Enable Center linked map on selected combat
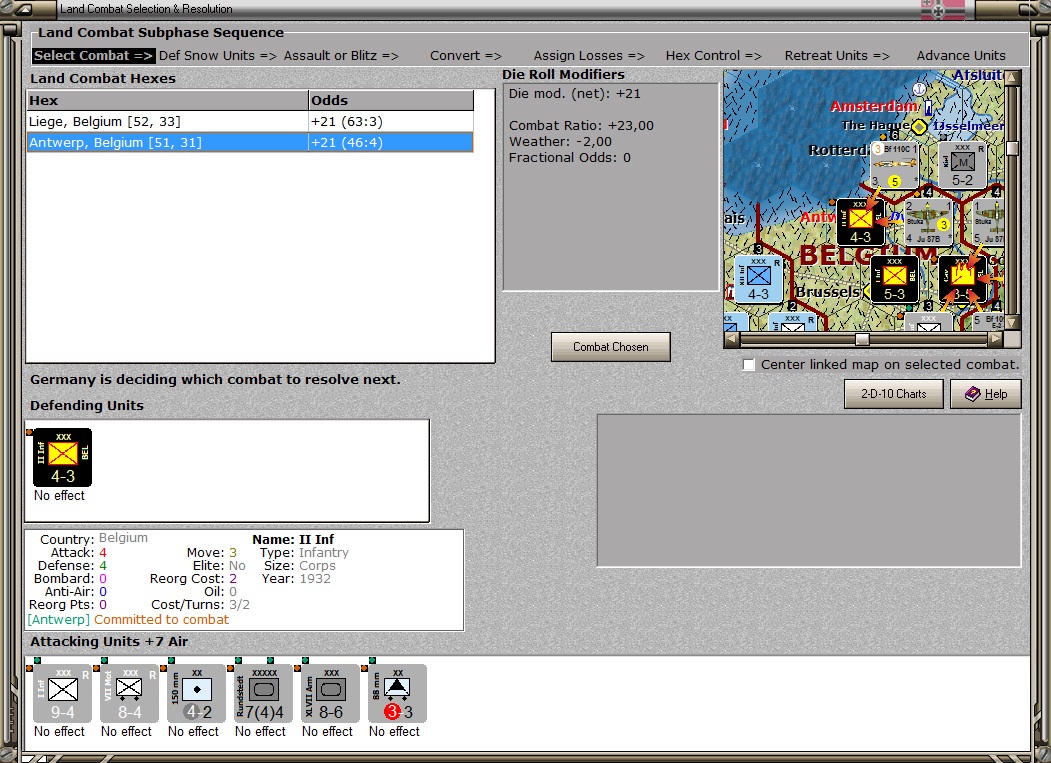The height and width of the screenshot is (763, 1051). [x=749, y=365]
